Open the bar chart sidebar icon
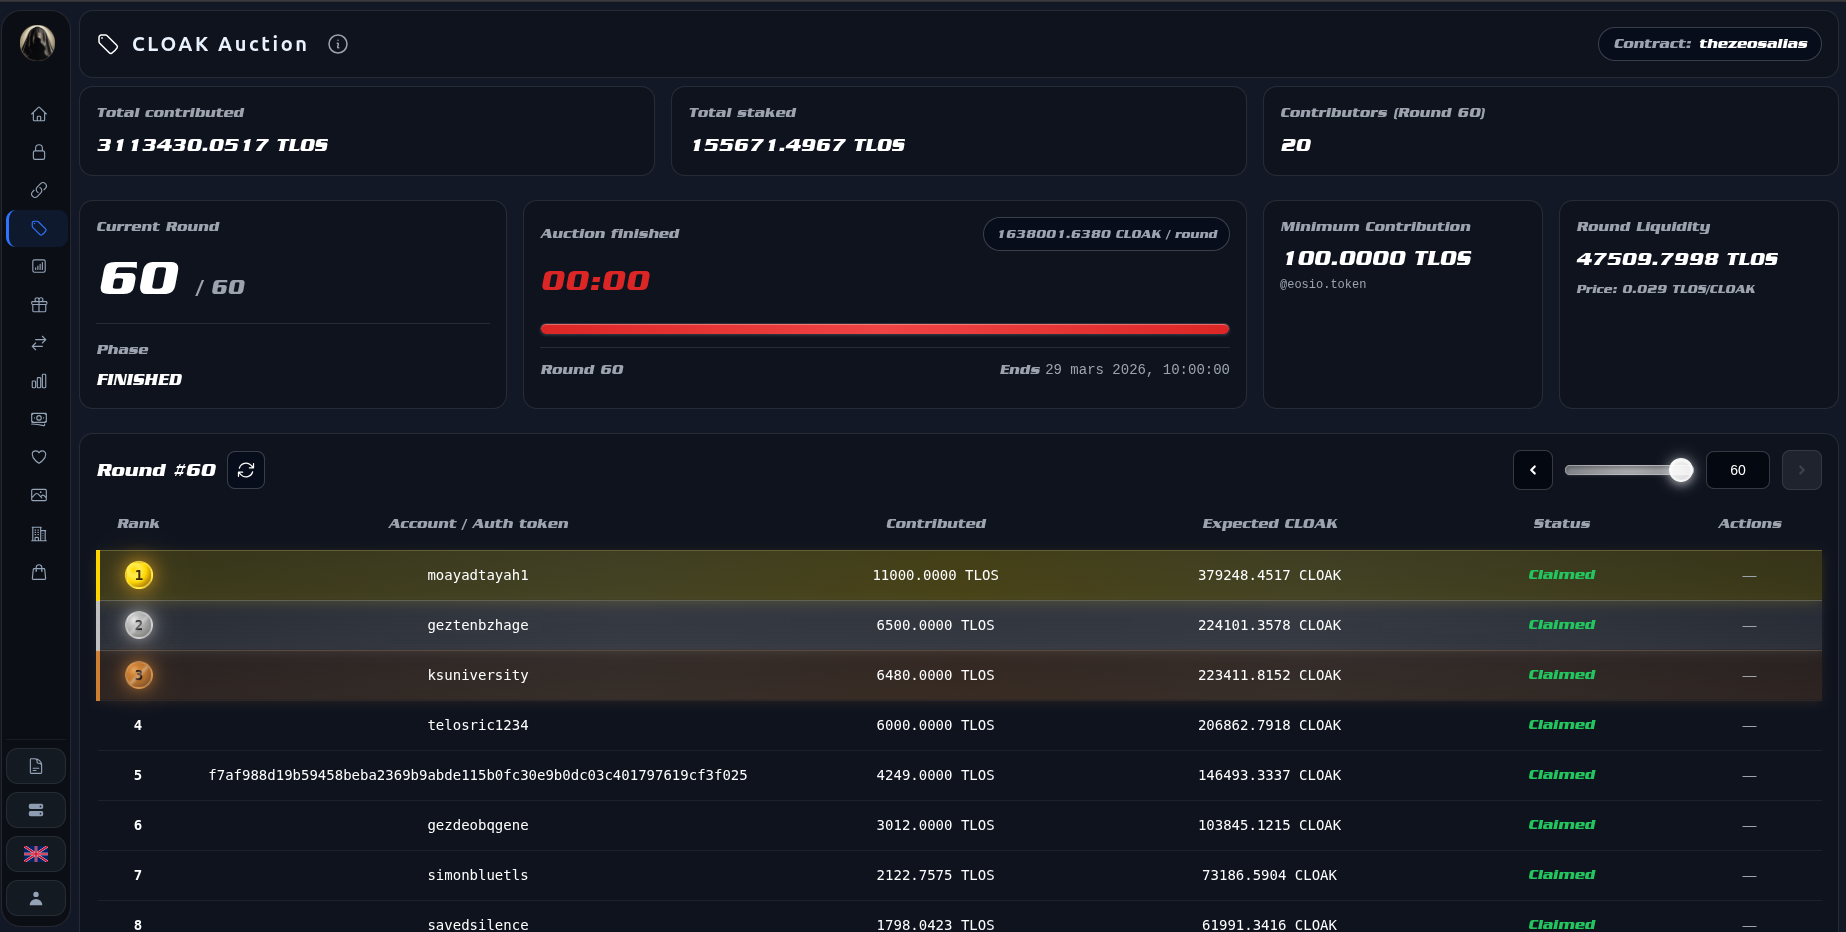This screenshot has width=1846, height=932. 39,381
